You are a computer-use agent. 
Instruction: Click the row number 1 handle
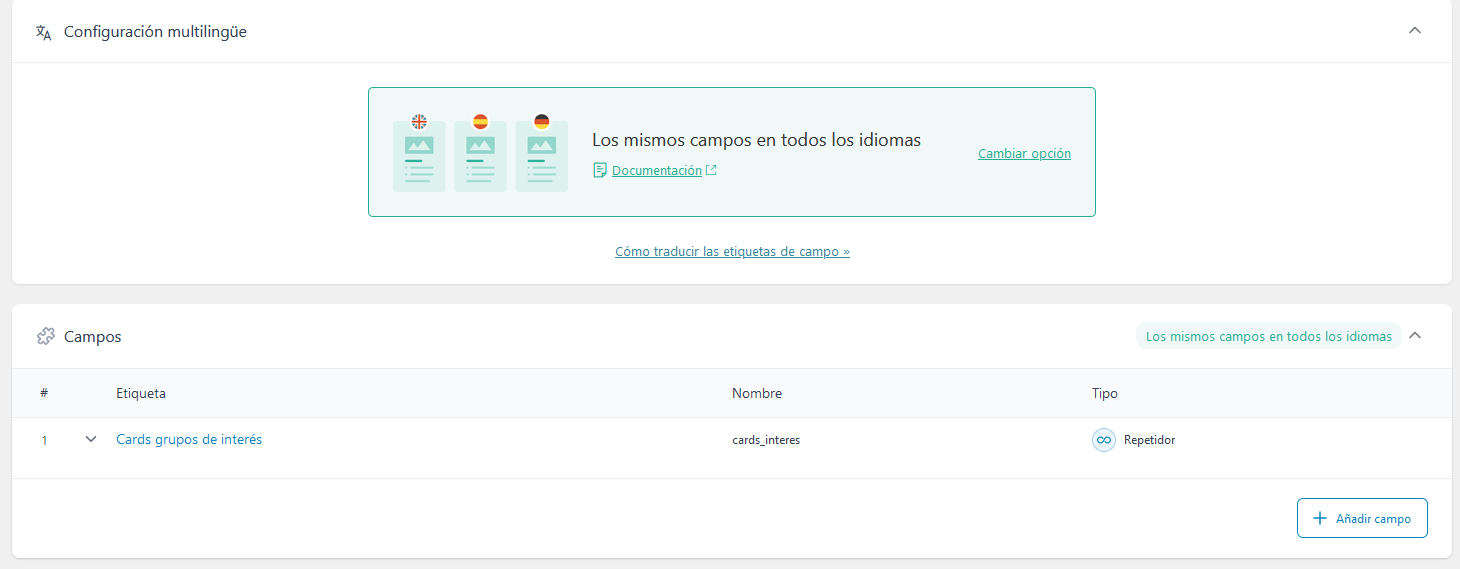click(44, 440)
